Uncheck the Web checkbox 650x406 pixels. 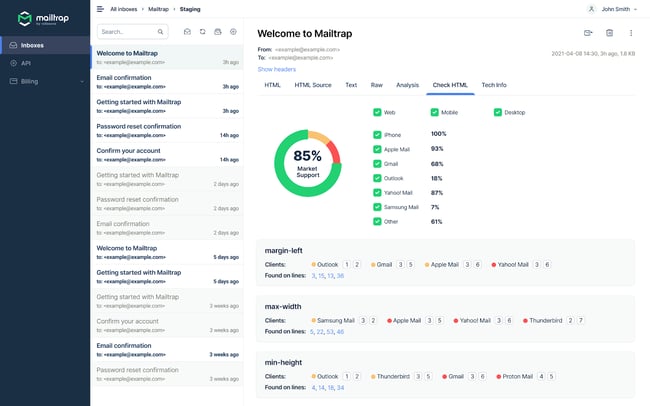click(377, 112)
